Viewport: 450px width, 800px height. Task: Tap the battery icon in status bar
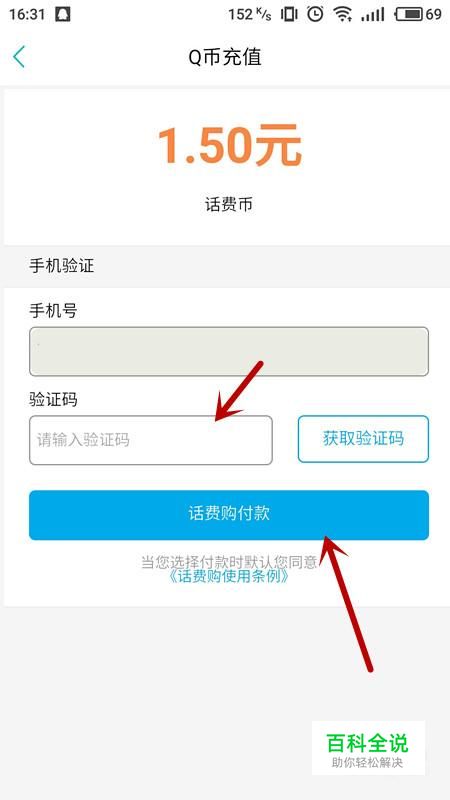point(409,14)
